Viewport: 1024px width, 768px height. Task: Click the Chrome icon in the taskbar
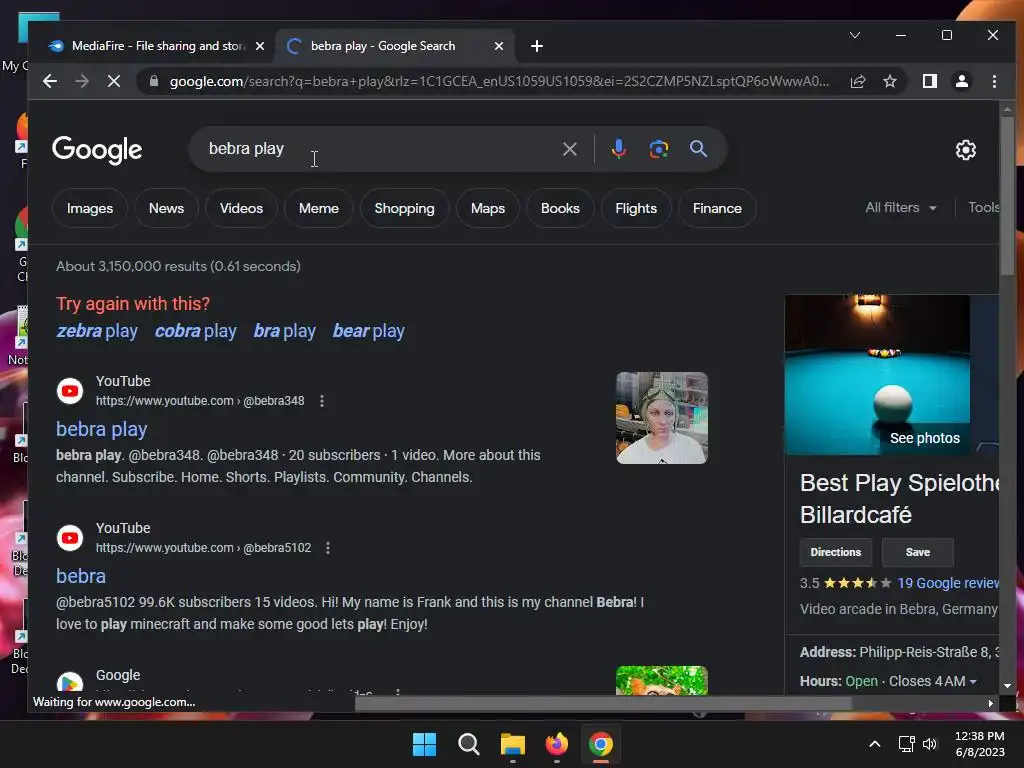click(x=601, y=744)
